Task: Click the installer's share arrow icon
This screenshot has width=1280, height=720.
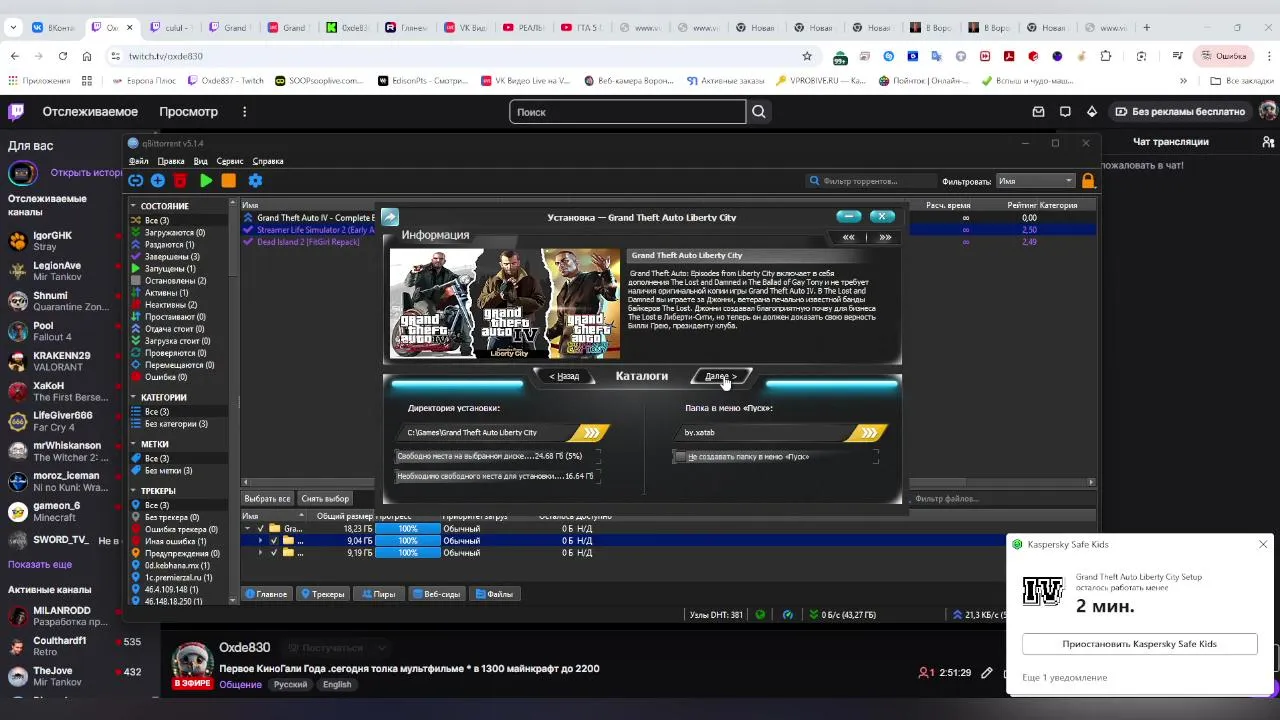Action: point(390,217)
